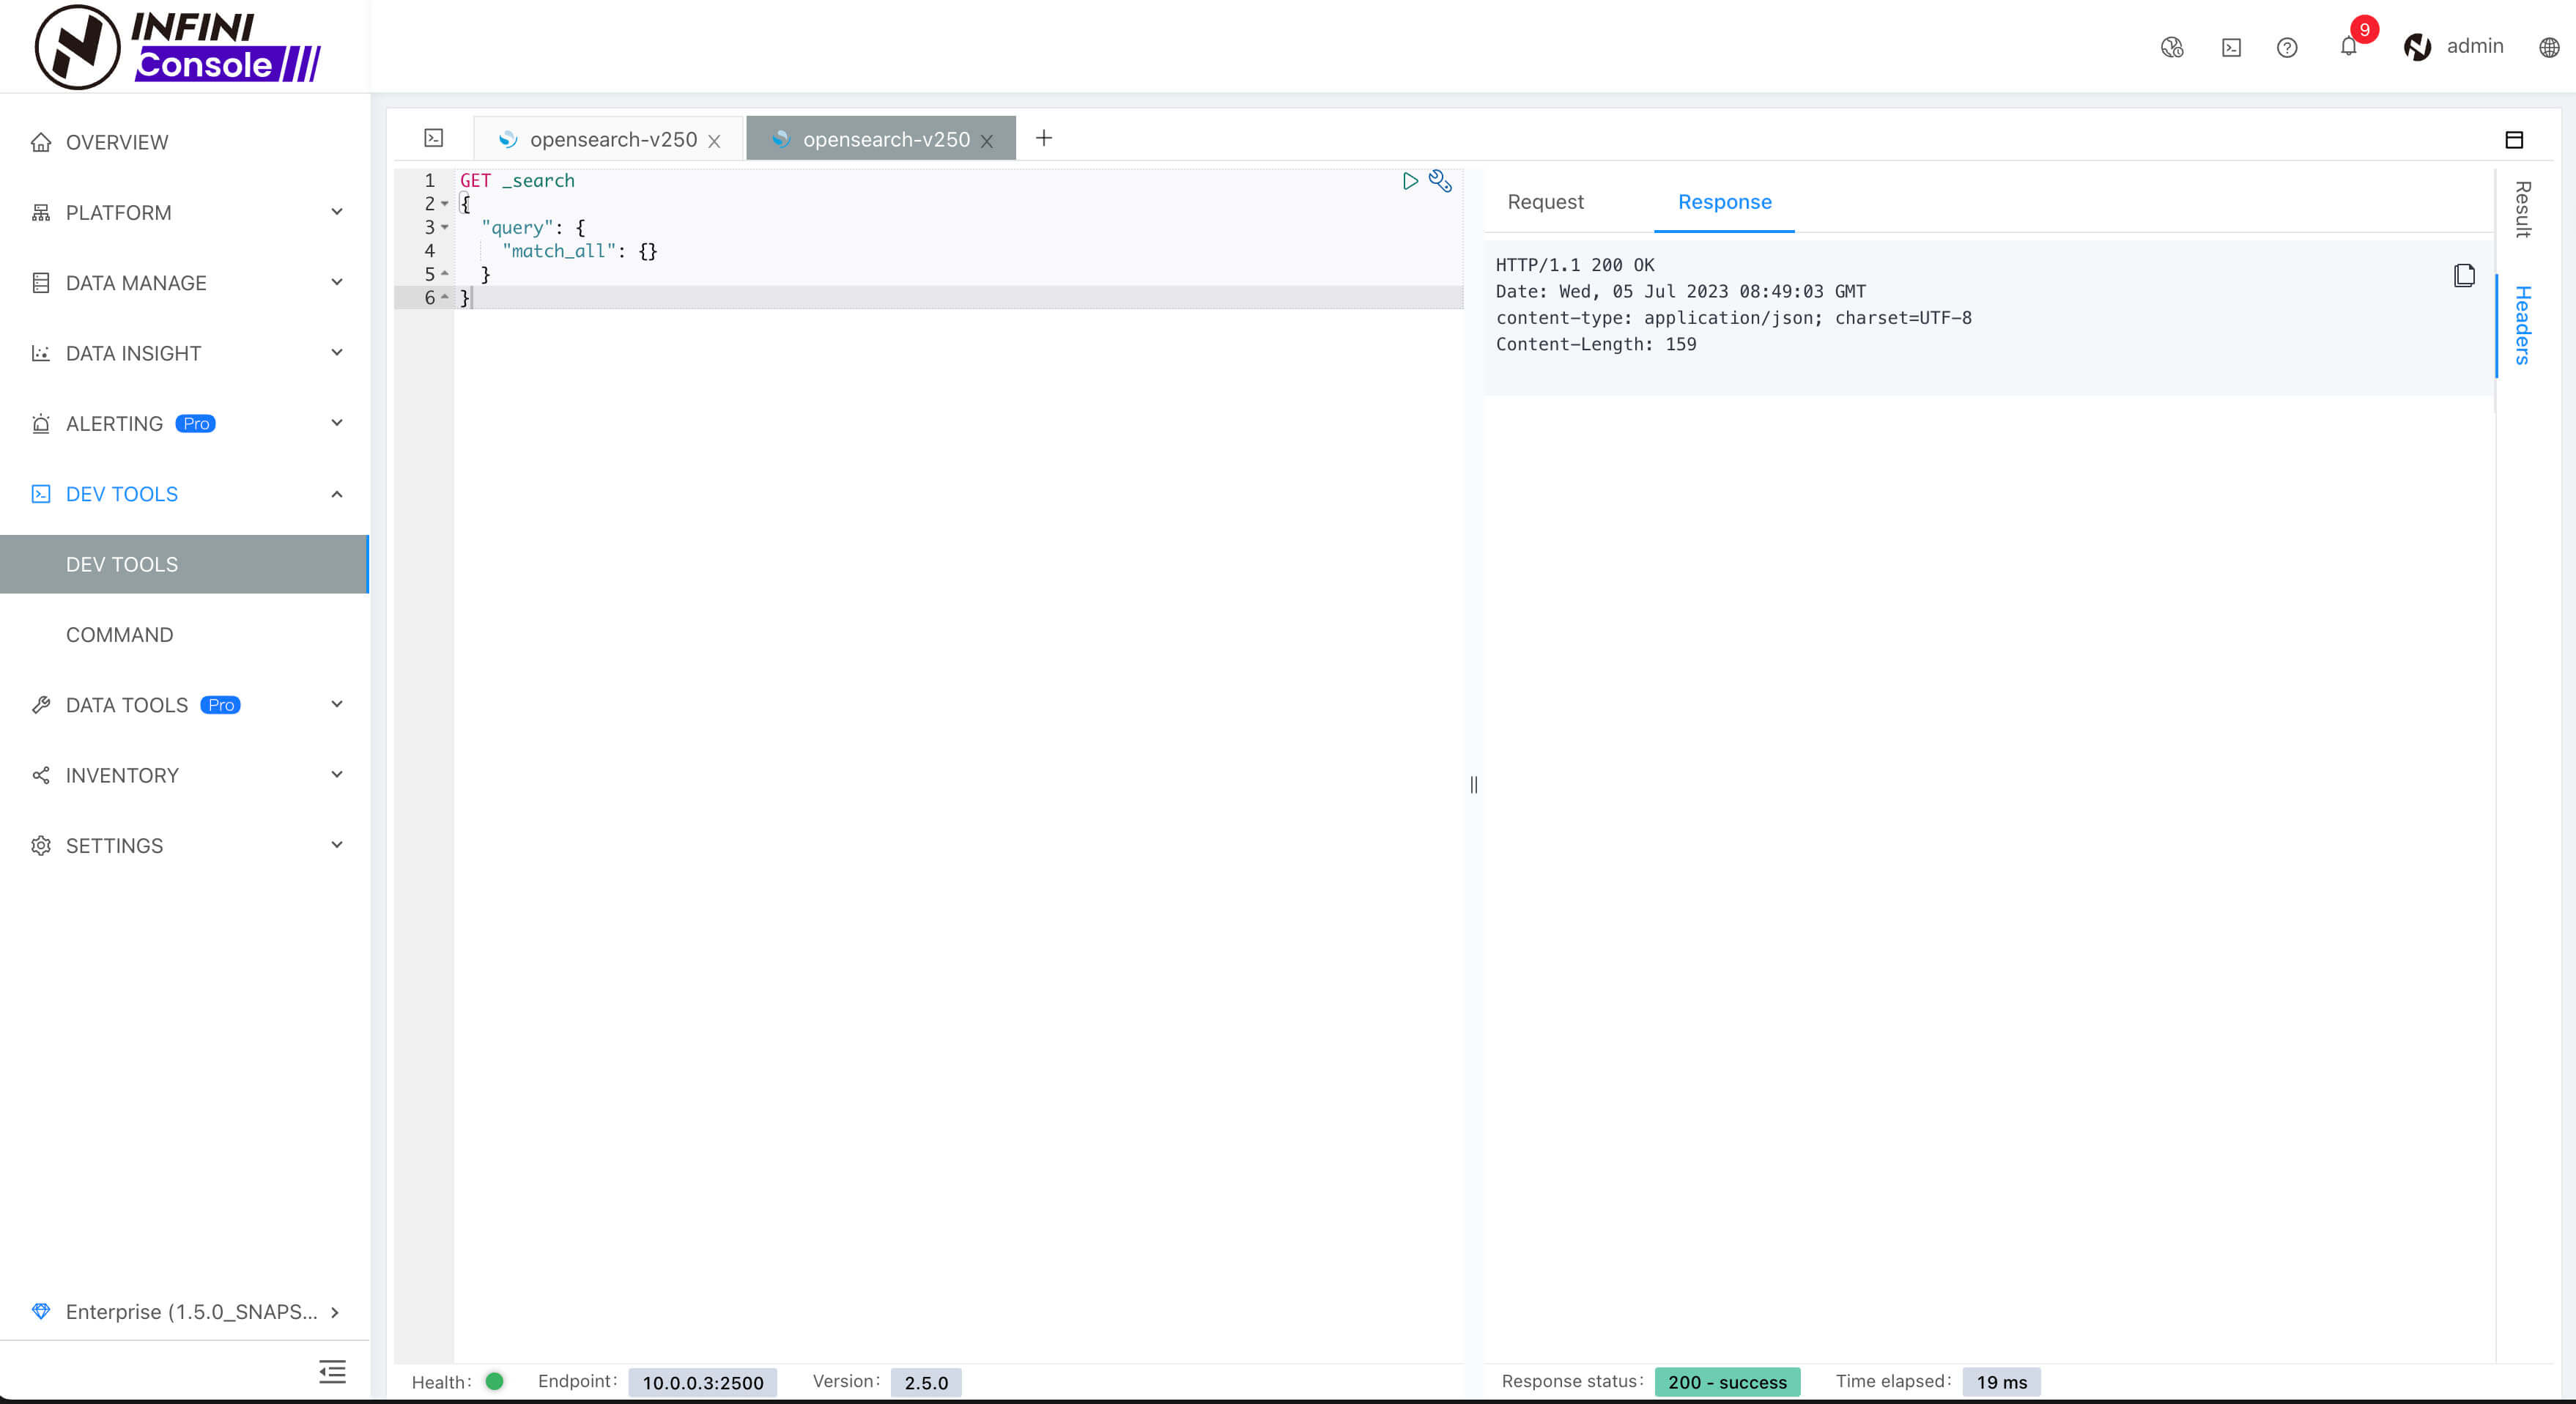Screen dimensions: 2576x1404
Task: Click the DATA INSIGHT chart icon
Action: (x=41, y=353)
